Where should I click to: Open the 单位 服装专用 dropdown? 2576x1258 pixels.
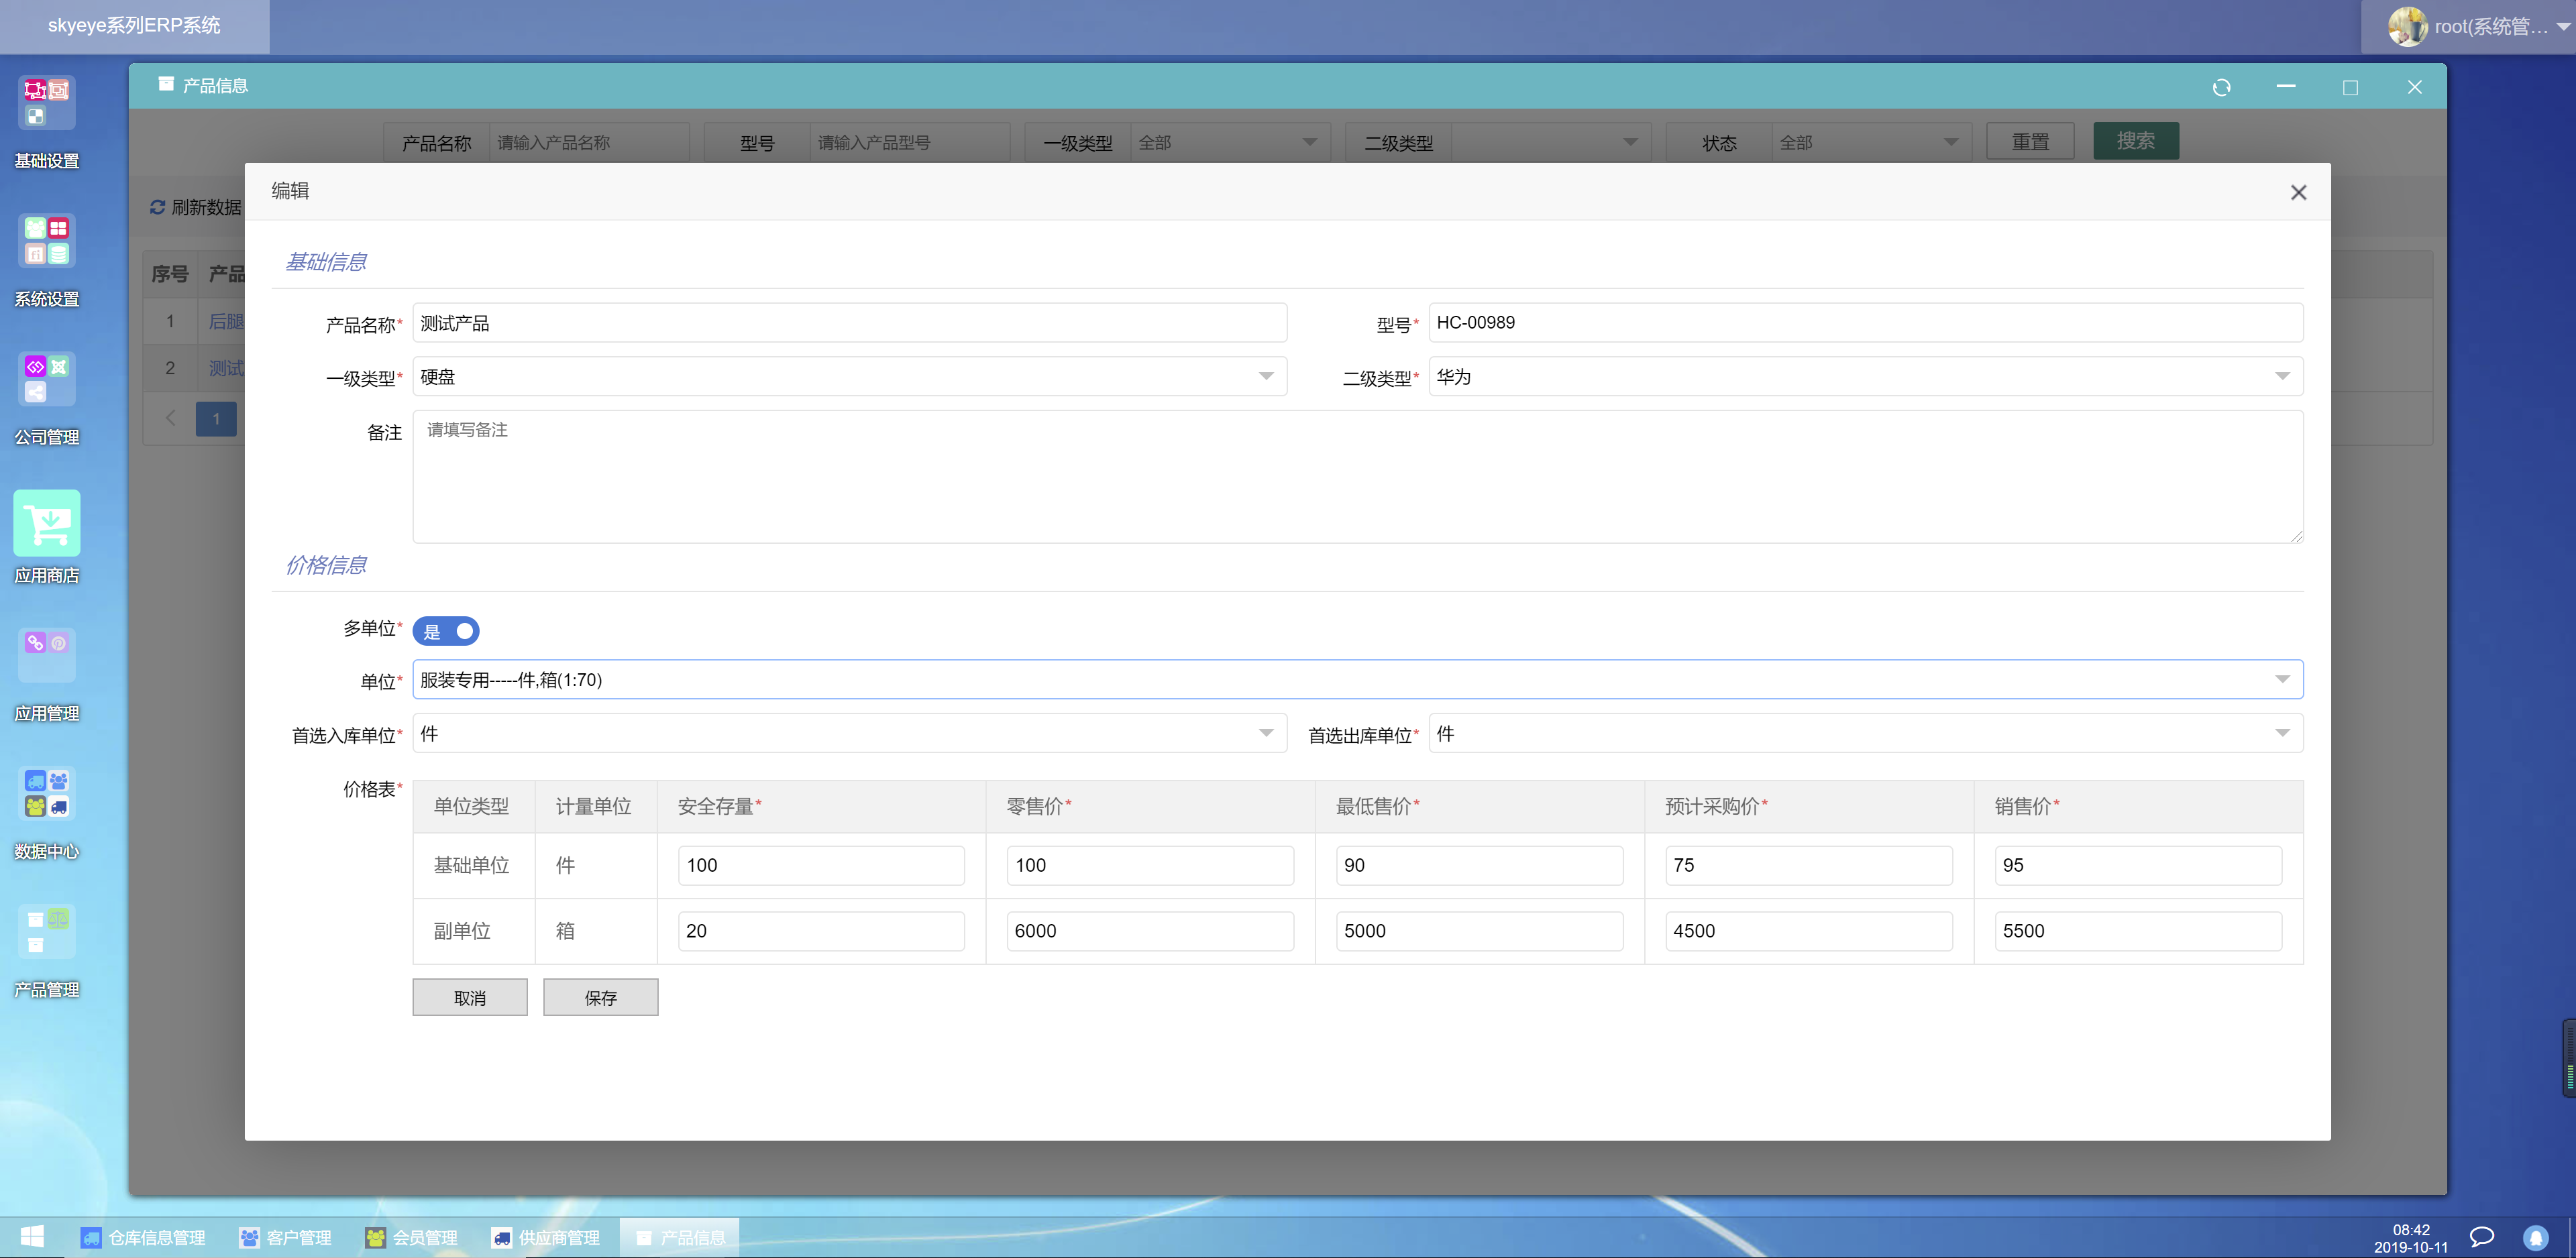point(1357,680)
